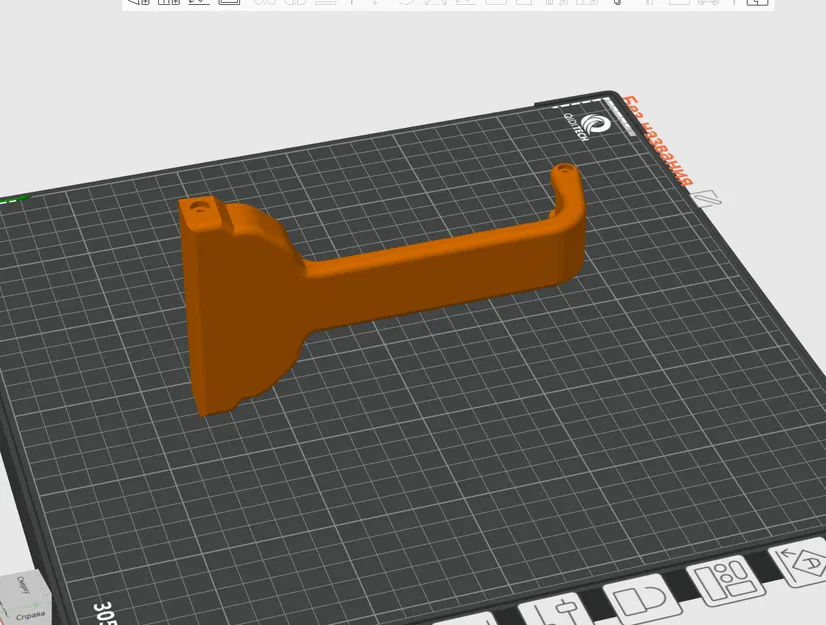Click the edit plate name pencil icon
The width and height of the screenshot is (826, 625).
pyautogui.click(x=706, y=199)
